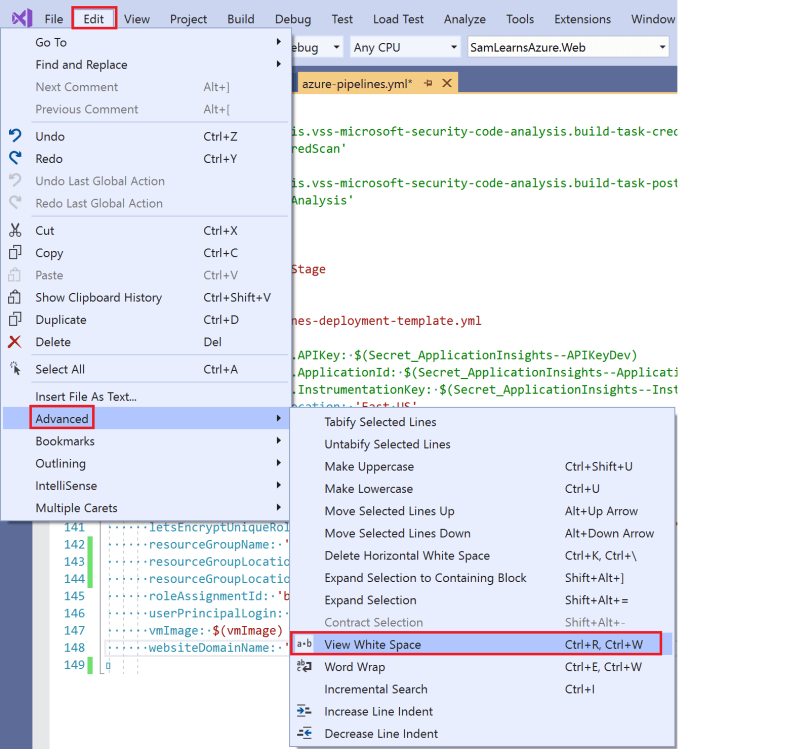The width and height of the screenshot is (810, 749).
Task: Open the Tools menu
Action: 520,19
